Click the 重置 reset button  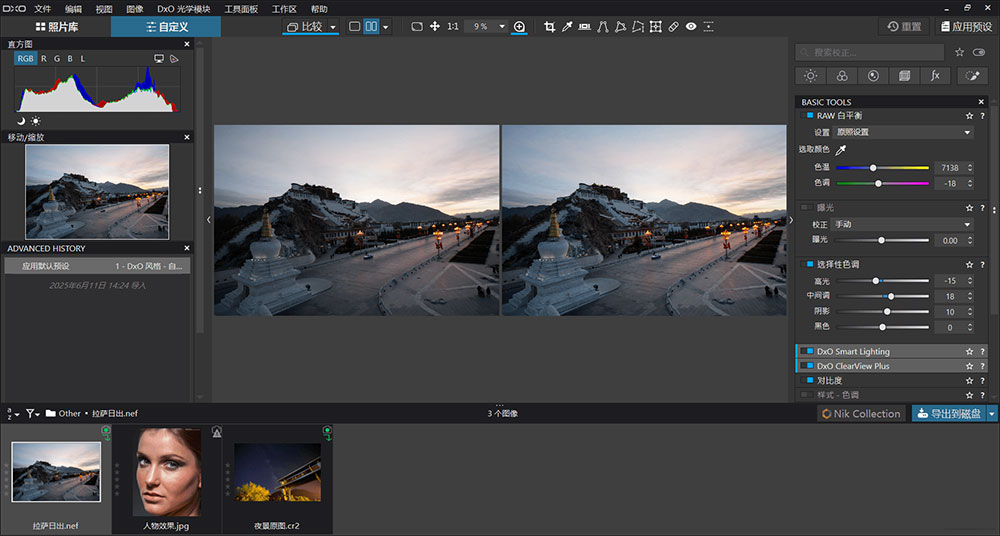click(904, 27)
